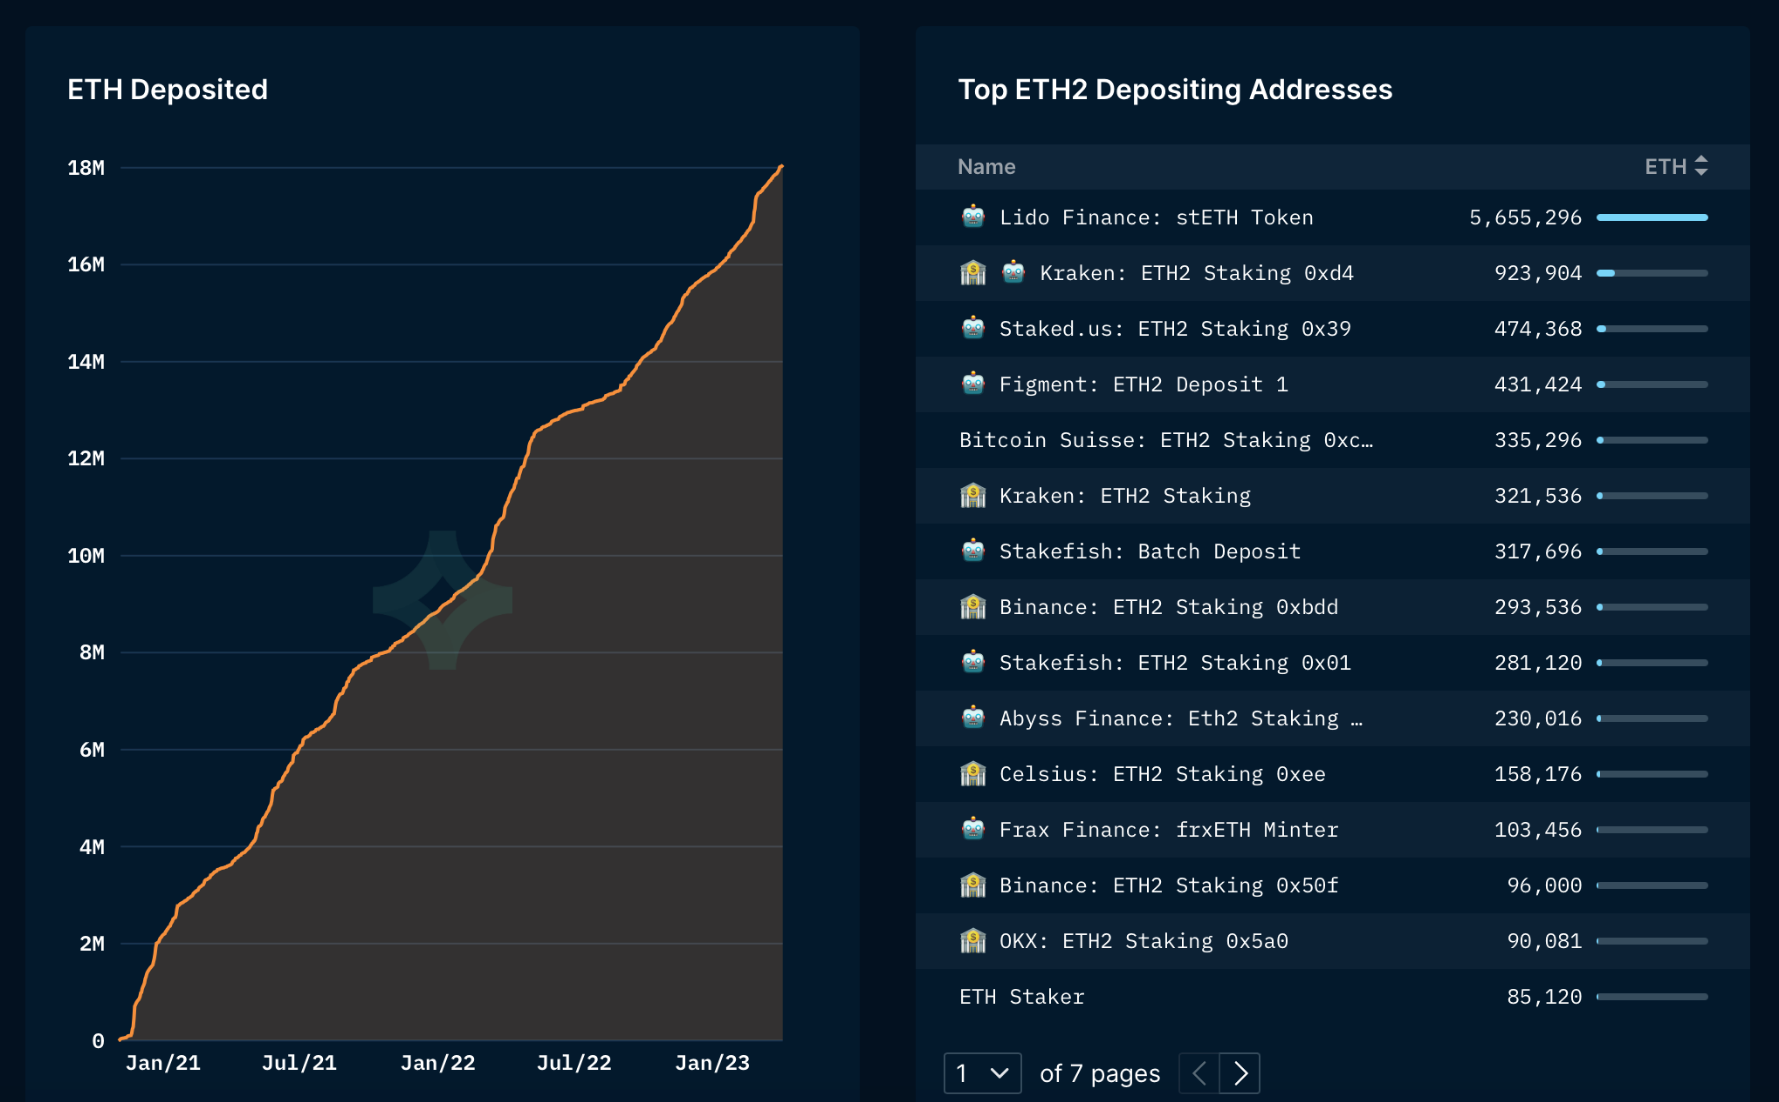Viewport: 1779px width, 1102px height.
Task: Click the robot icon beside Stakefish: Batch Deposit
Action: click(972, 550)
